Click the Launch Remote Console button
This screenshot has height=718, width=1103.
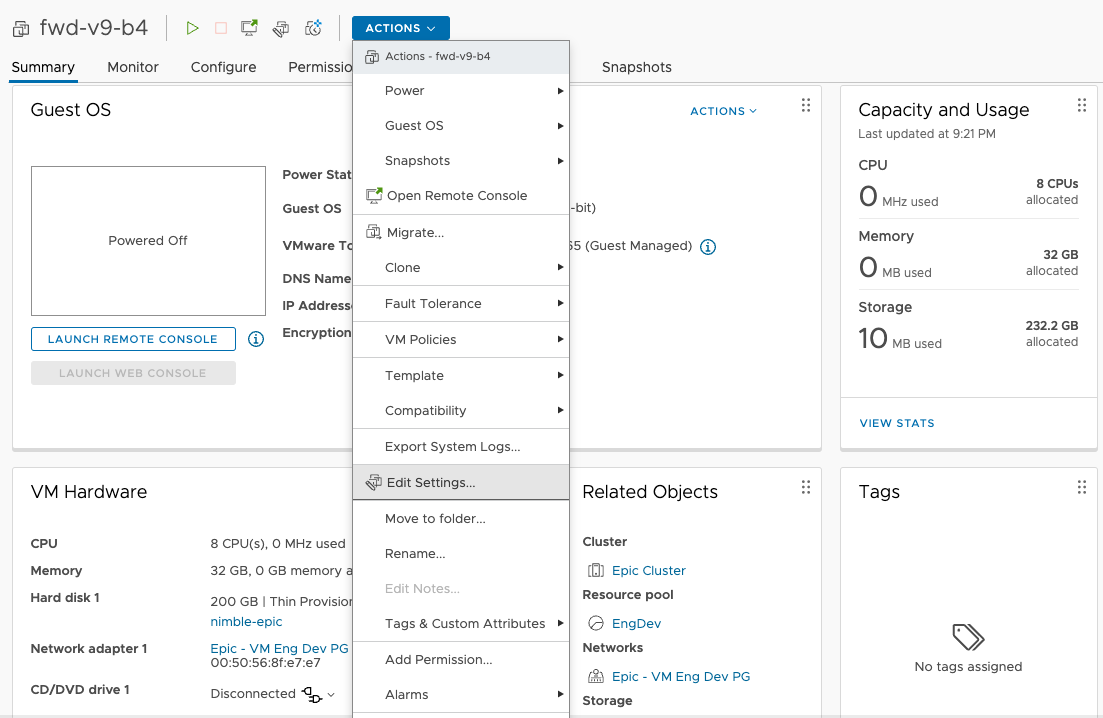coord(133,339)
